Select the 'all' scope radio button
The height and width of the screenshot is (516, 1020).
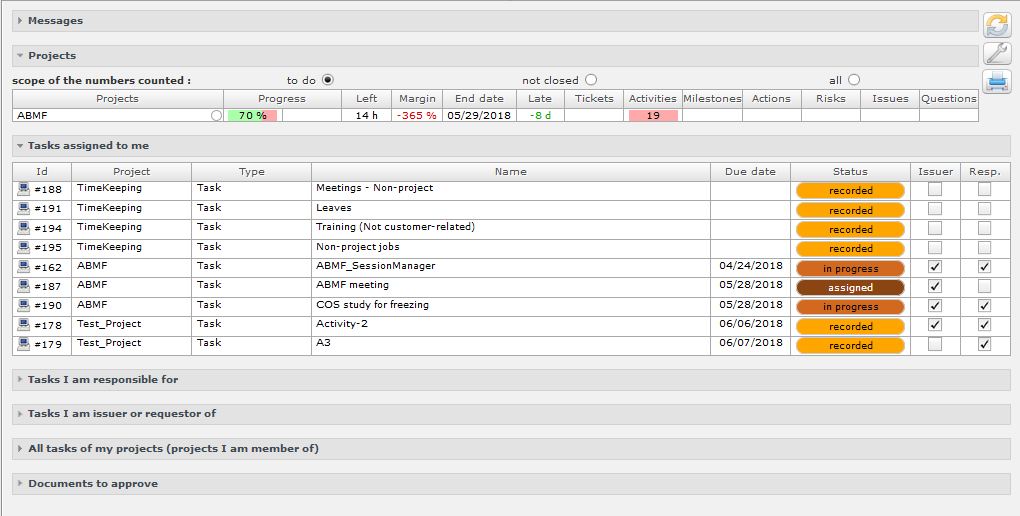[853, 80]
